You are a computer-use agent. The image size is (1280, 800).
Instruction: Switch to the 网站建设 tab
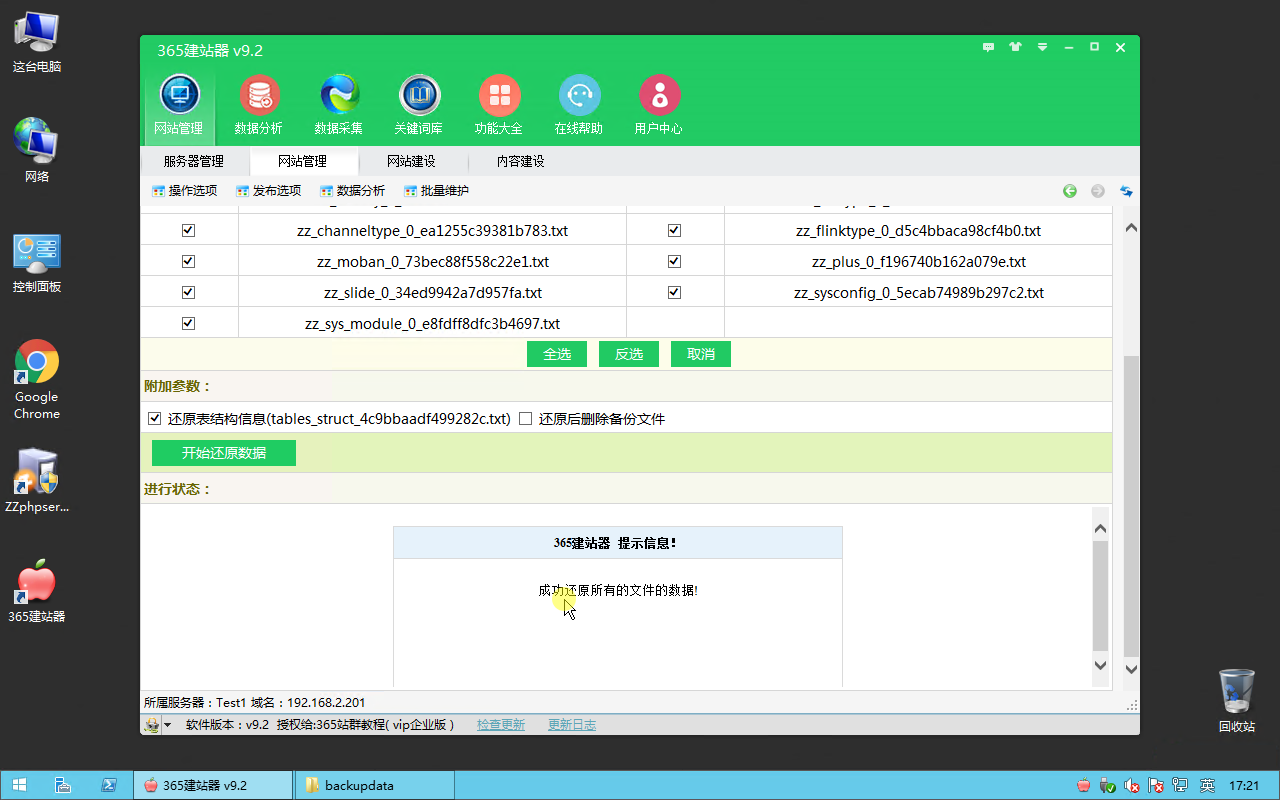click(x=412, y=161)
